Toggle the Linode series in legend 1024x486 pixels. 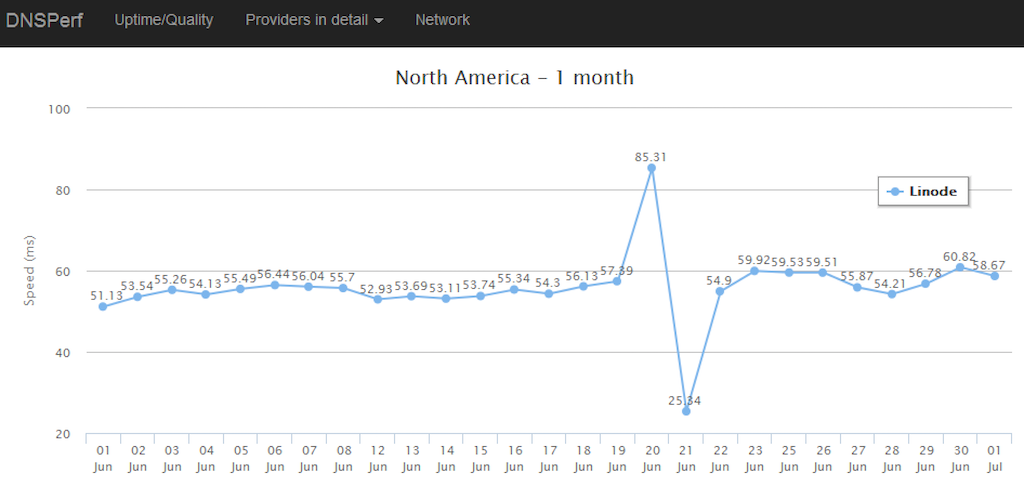923,191
